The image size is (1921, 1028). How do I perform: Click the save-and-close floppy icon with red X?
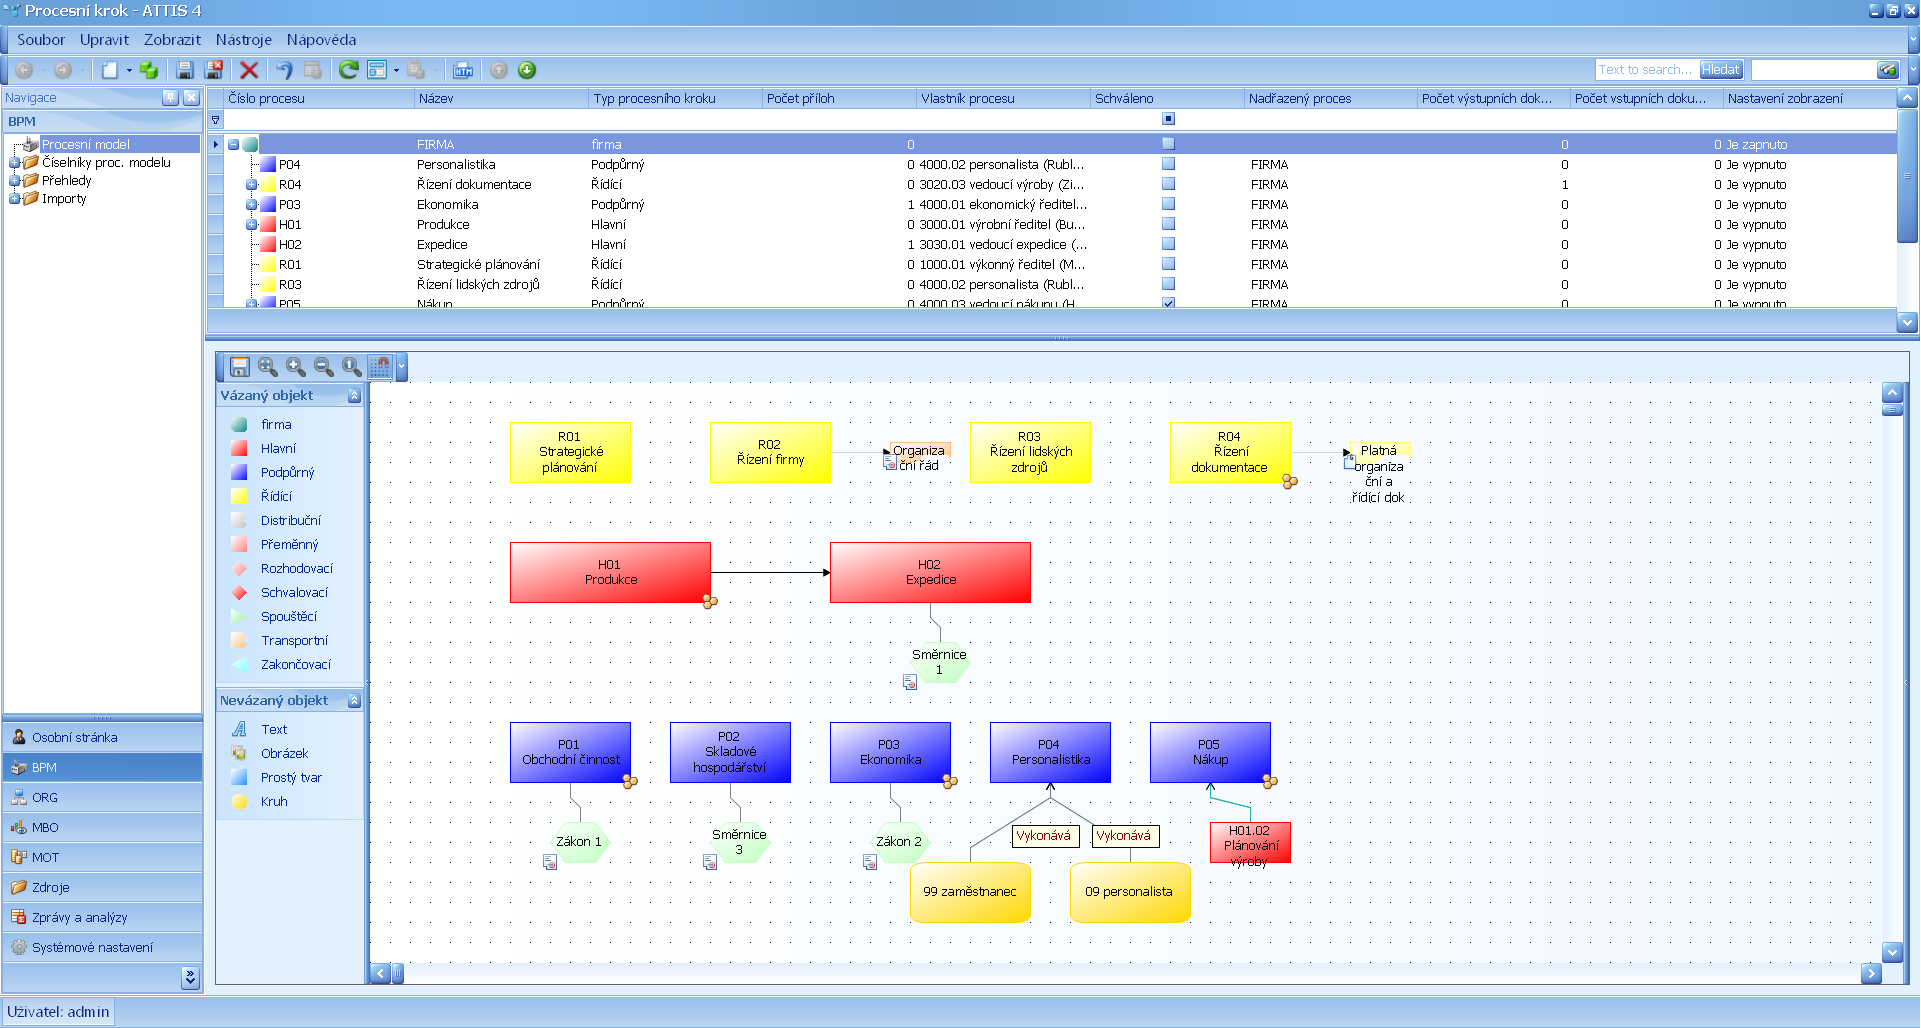[214, 70]
